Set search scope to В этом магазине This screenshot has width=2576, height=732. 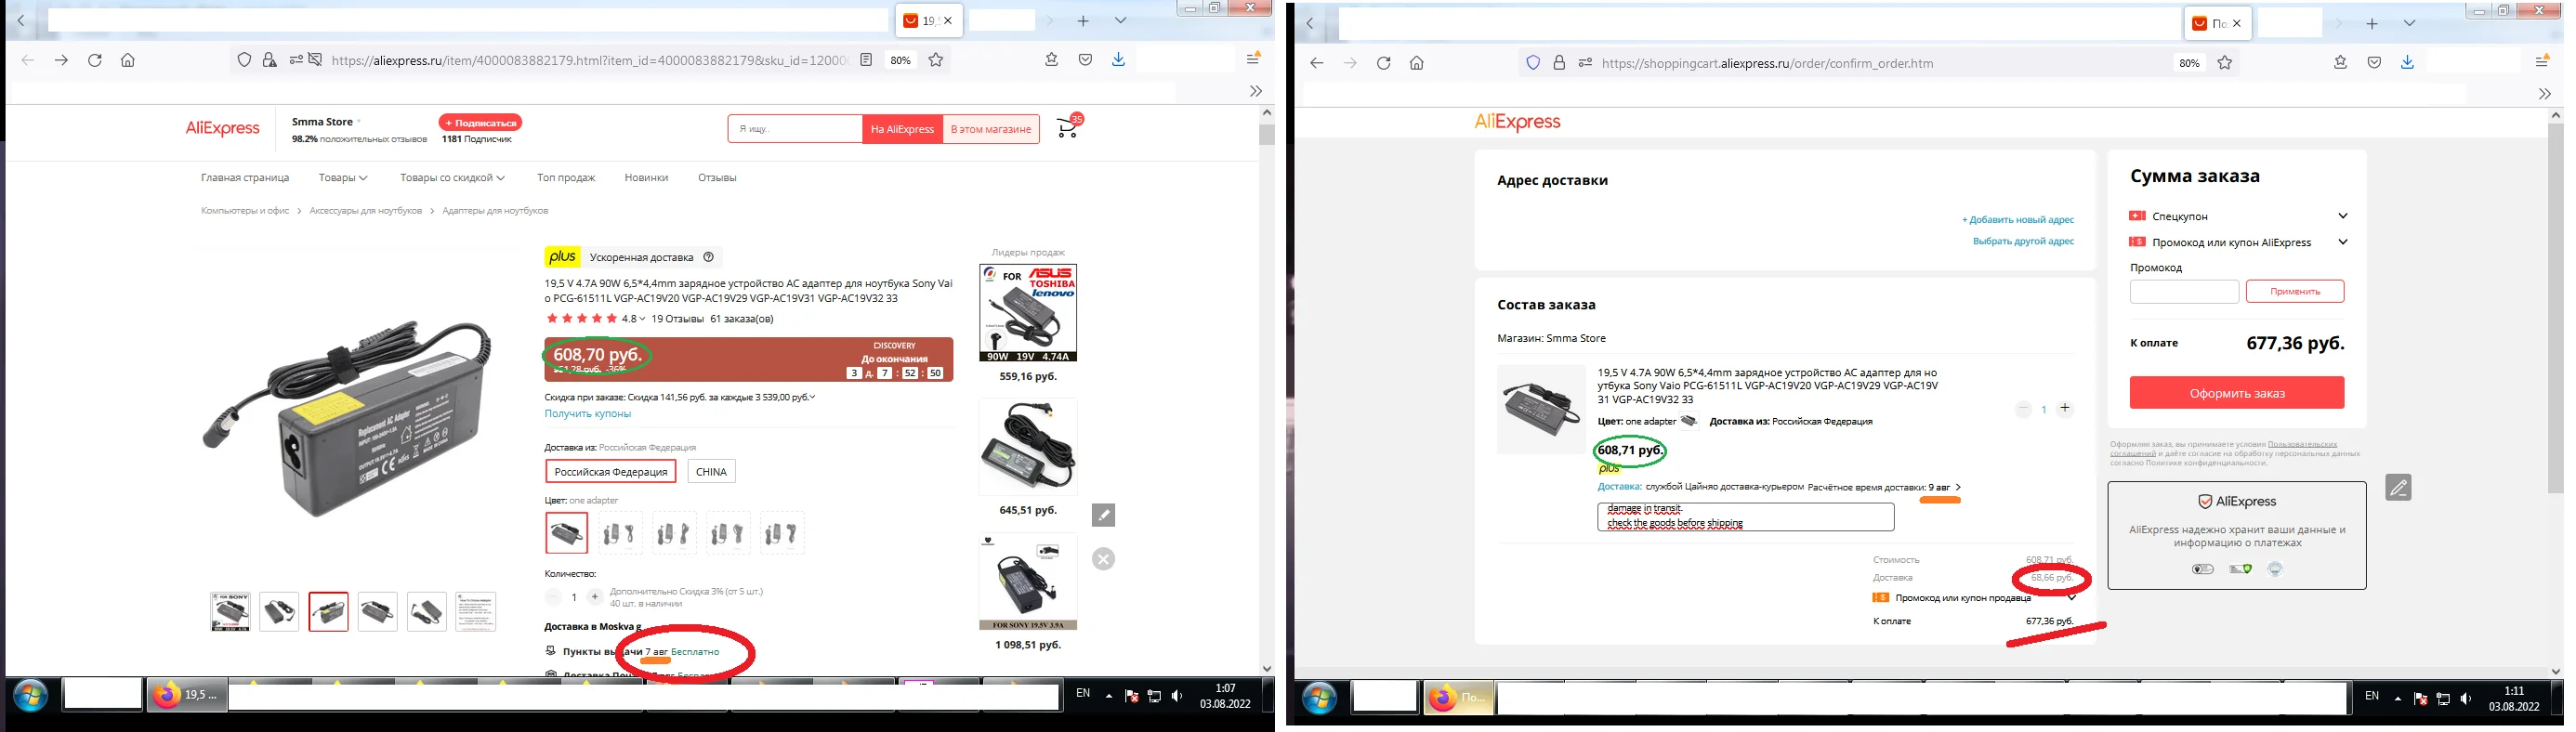[x=991, y=129]
